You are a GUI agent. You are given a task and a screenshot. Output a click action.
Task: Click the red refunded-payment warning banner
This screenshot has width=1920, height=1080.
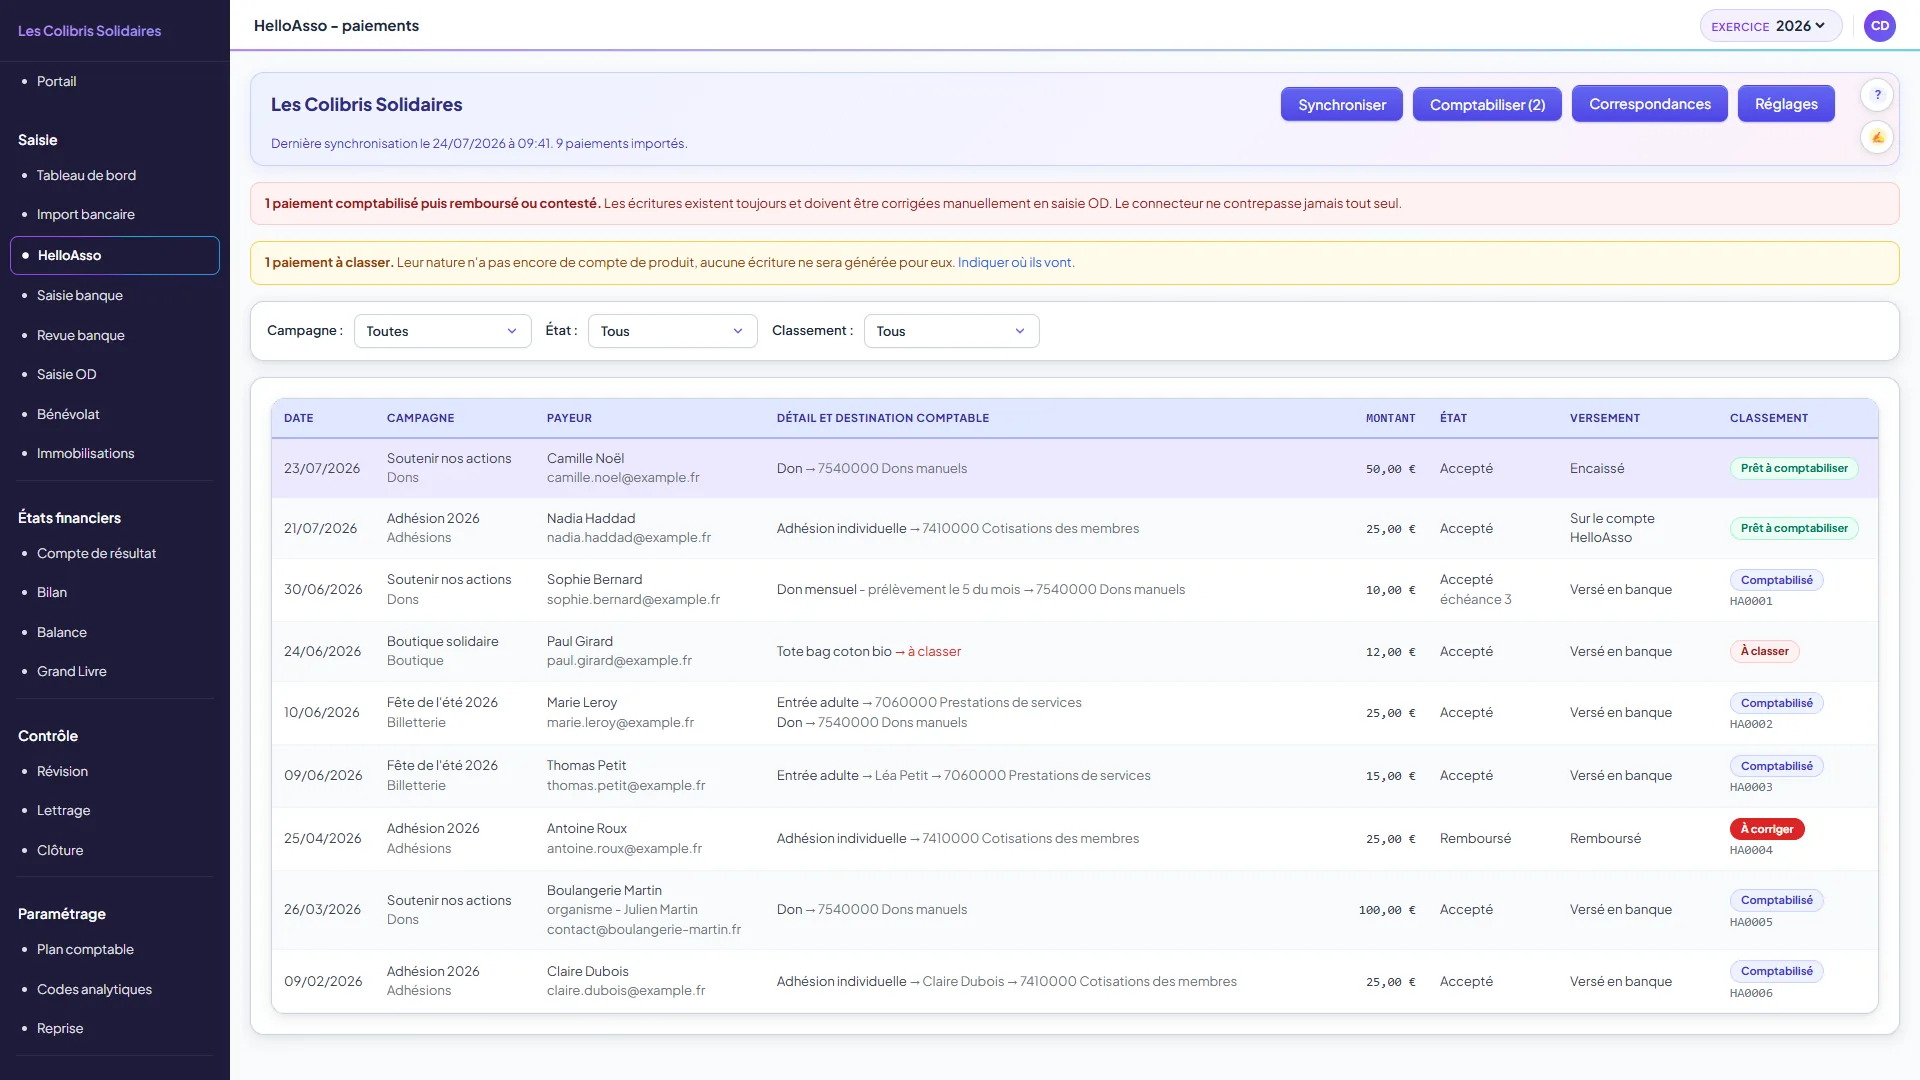point(1074,203)
